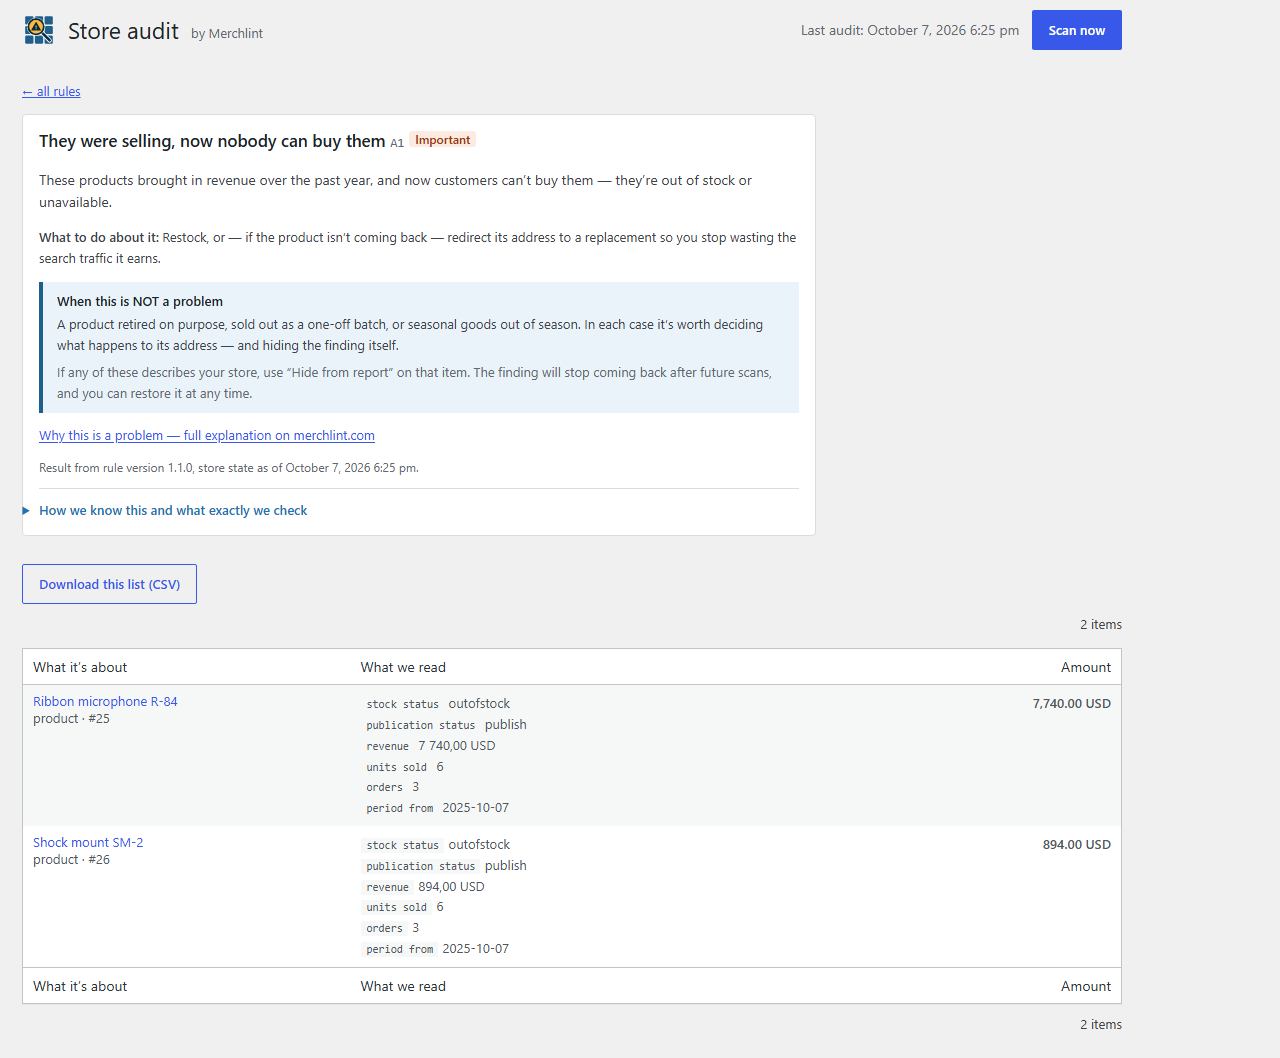Download this list as CSV

[110, 584]
